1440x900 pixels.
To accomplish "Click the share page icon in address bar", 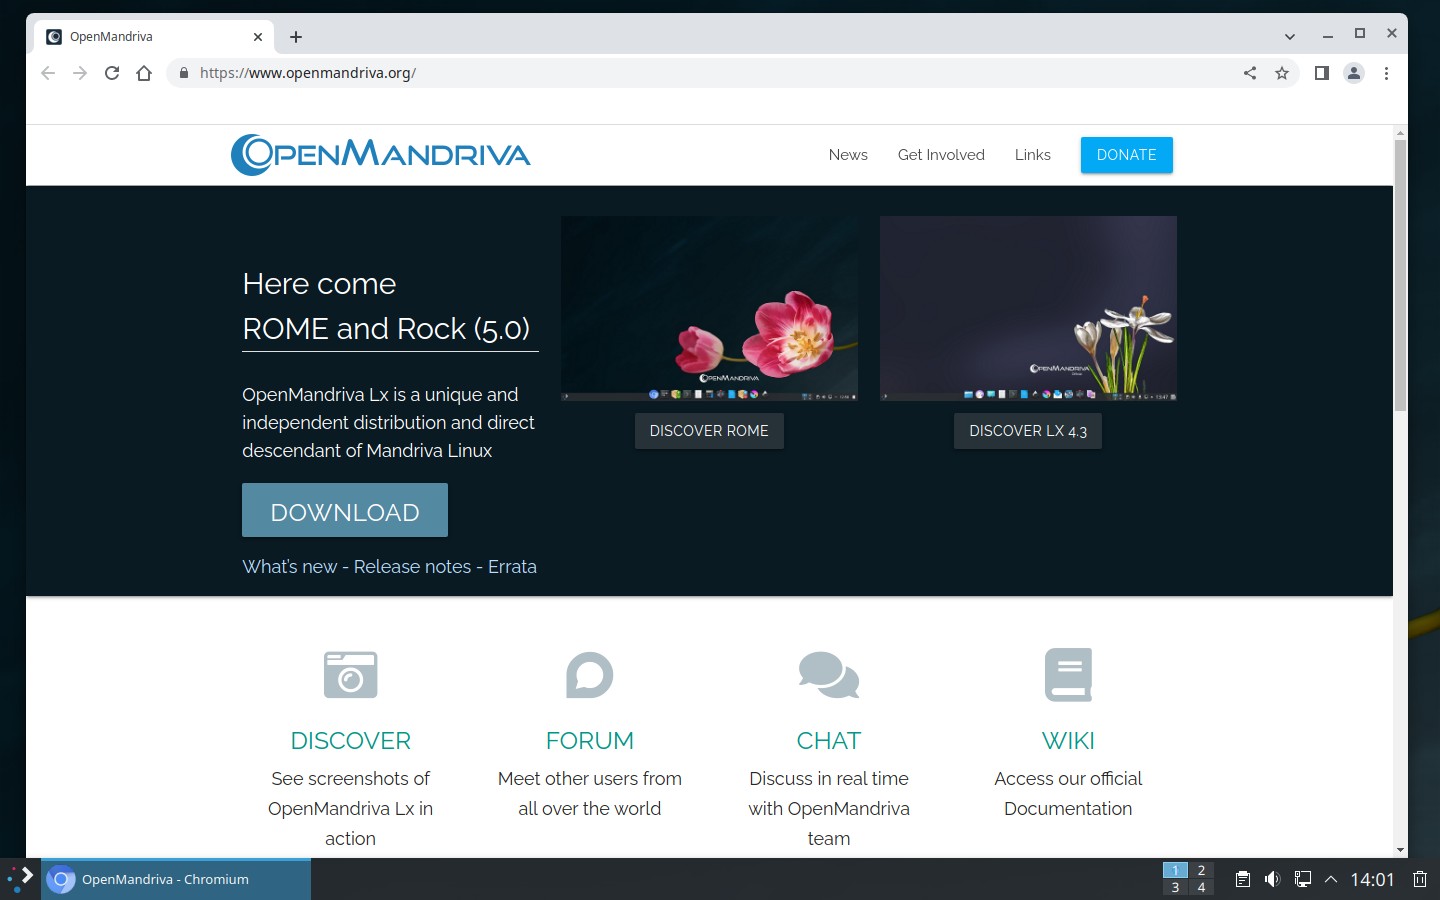I will coord(1250,73).
